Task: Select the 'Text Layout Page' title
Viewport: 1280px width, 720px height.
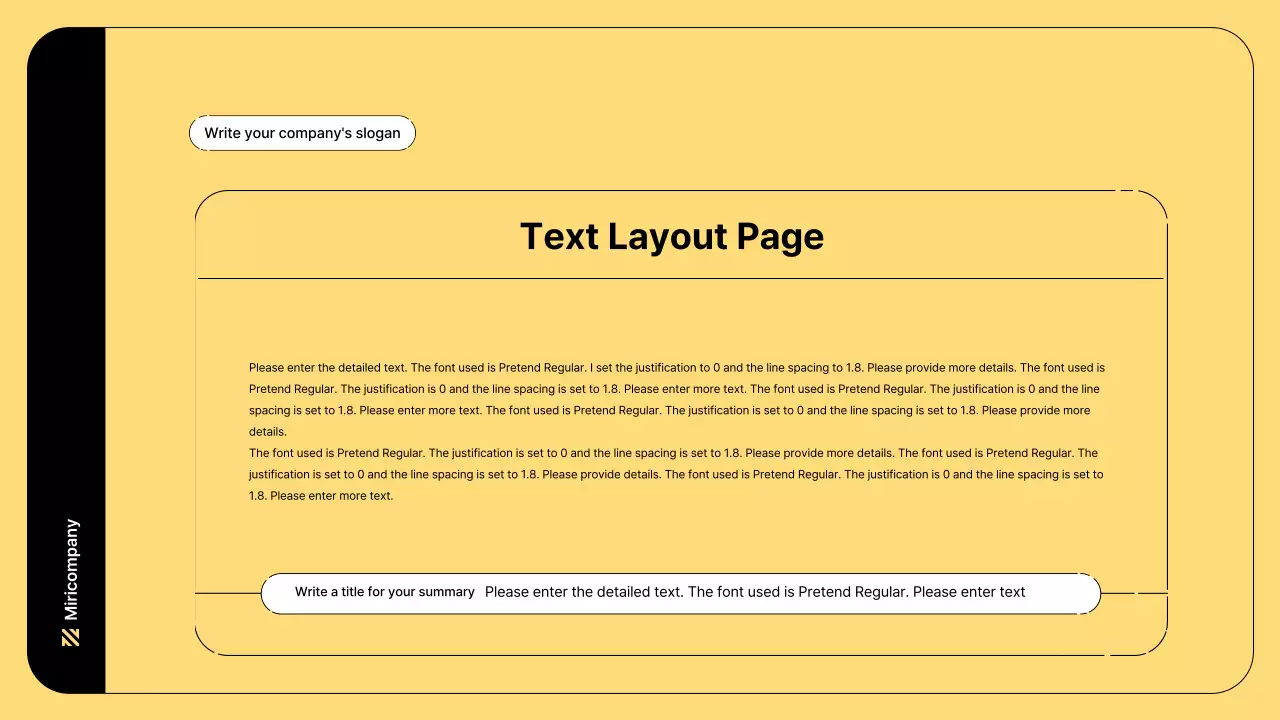Action: (672, 236)
